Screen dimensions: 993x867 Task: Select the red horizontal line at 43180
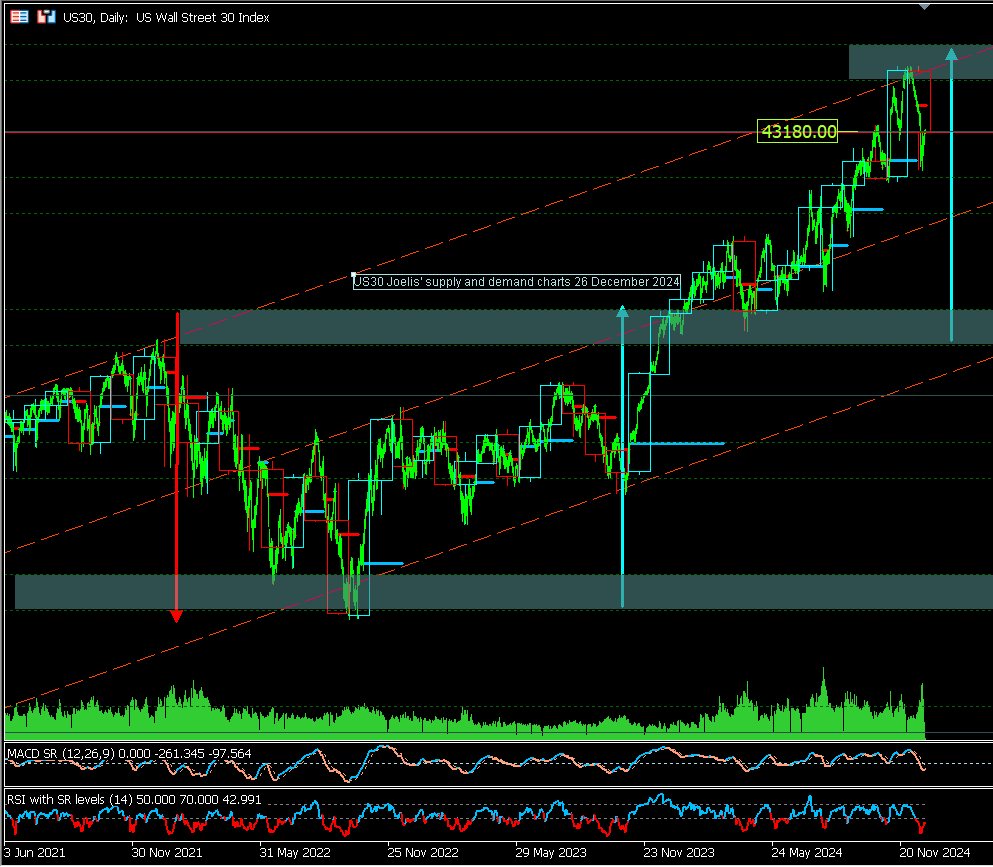point(400,132)
